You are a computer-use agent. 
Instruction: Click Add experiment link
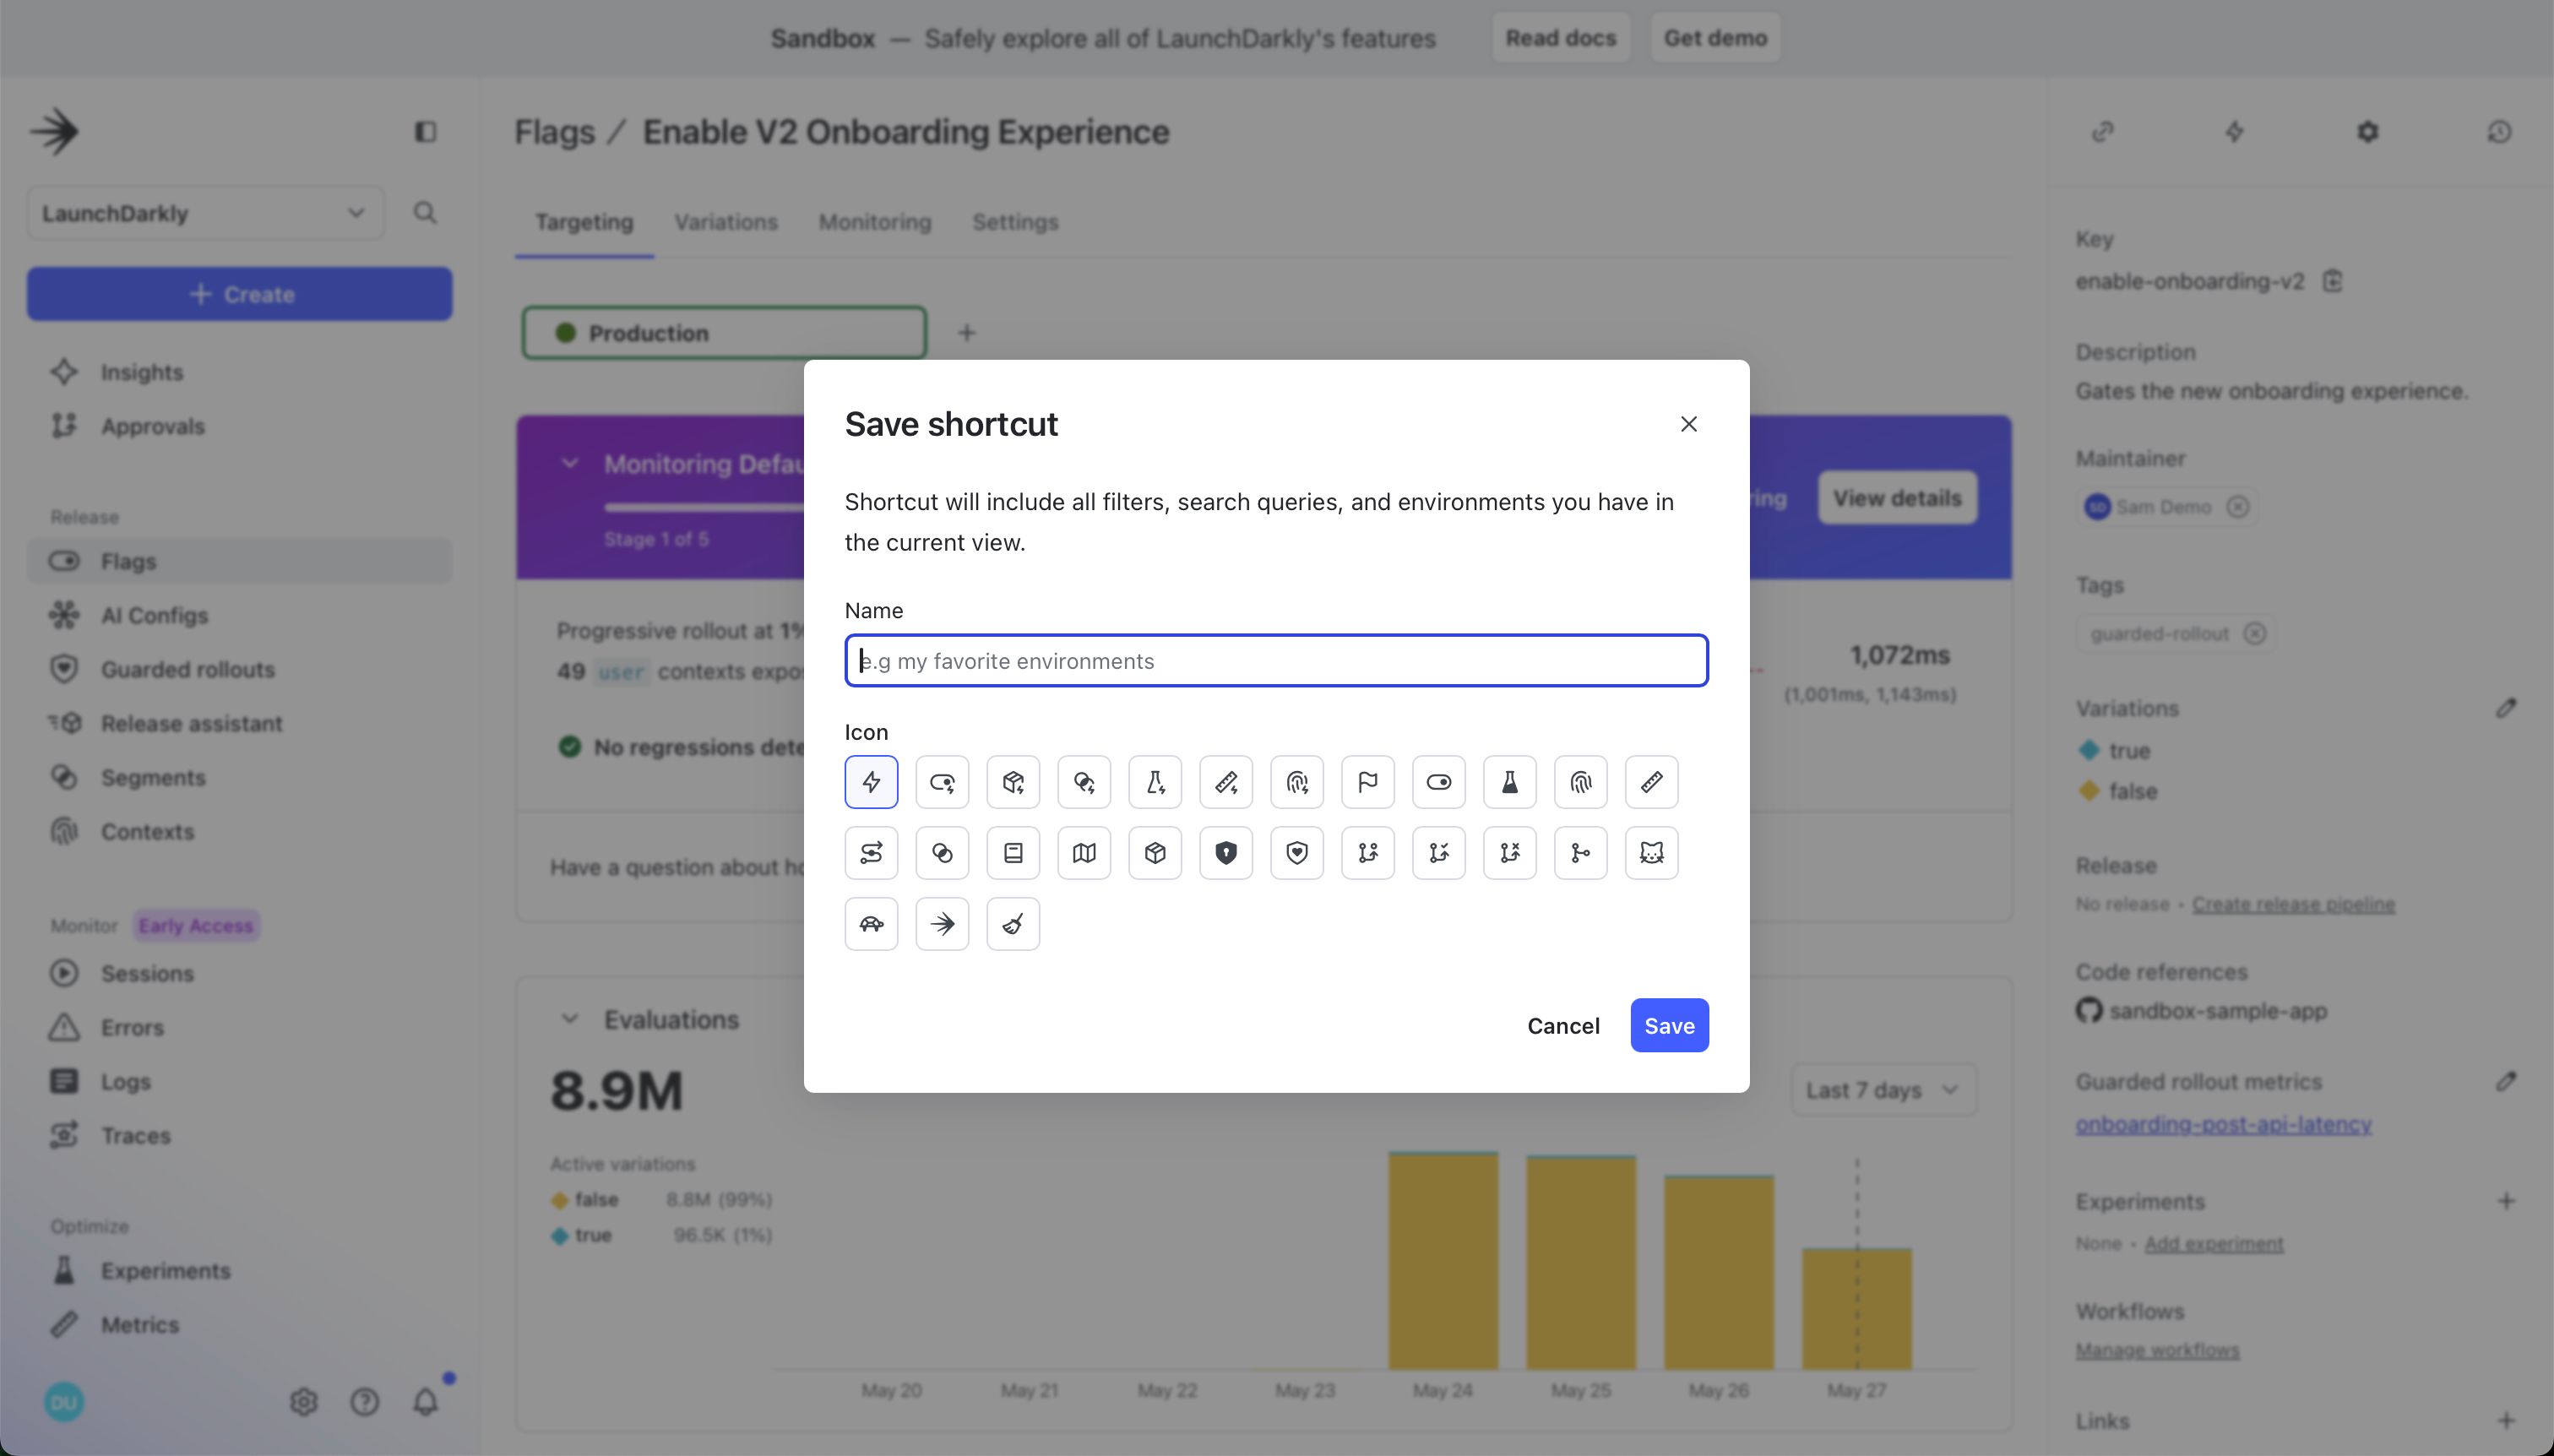coord(2214,1243)
